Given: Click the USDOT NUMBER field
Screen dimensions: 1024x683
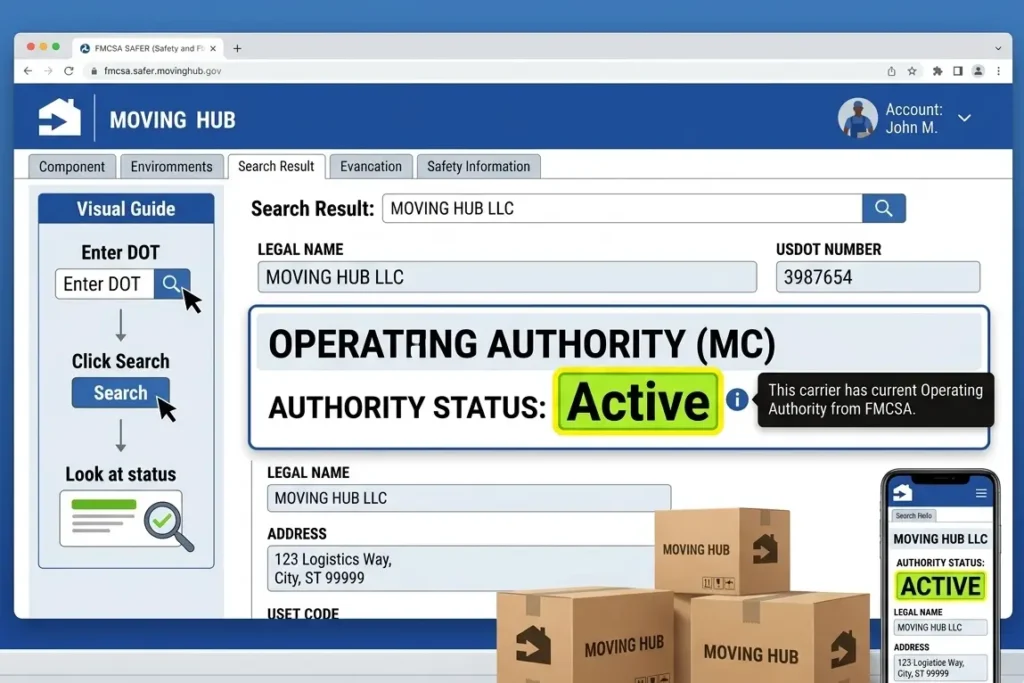Looking at the screenshot, I should [x=878, y=277].
